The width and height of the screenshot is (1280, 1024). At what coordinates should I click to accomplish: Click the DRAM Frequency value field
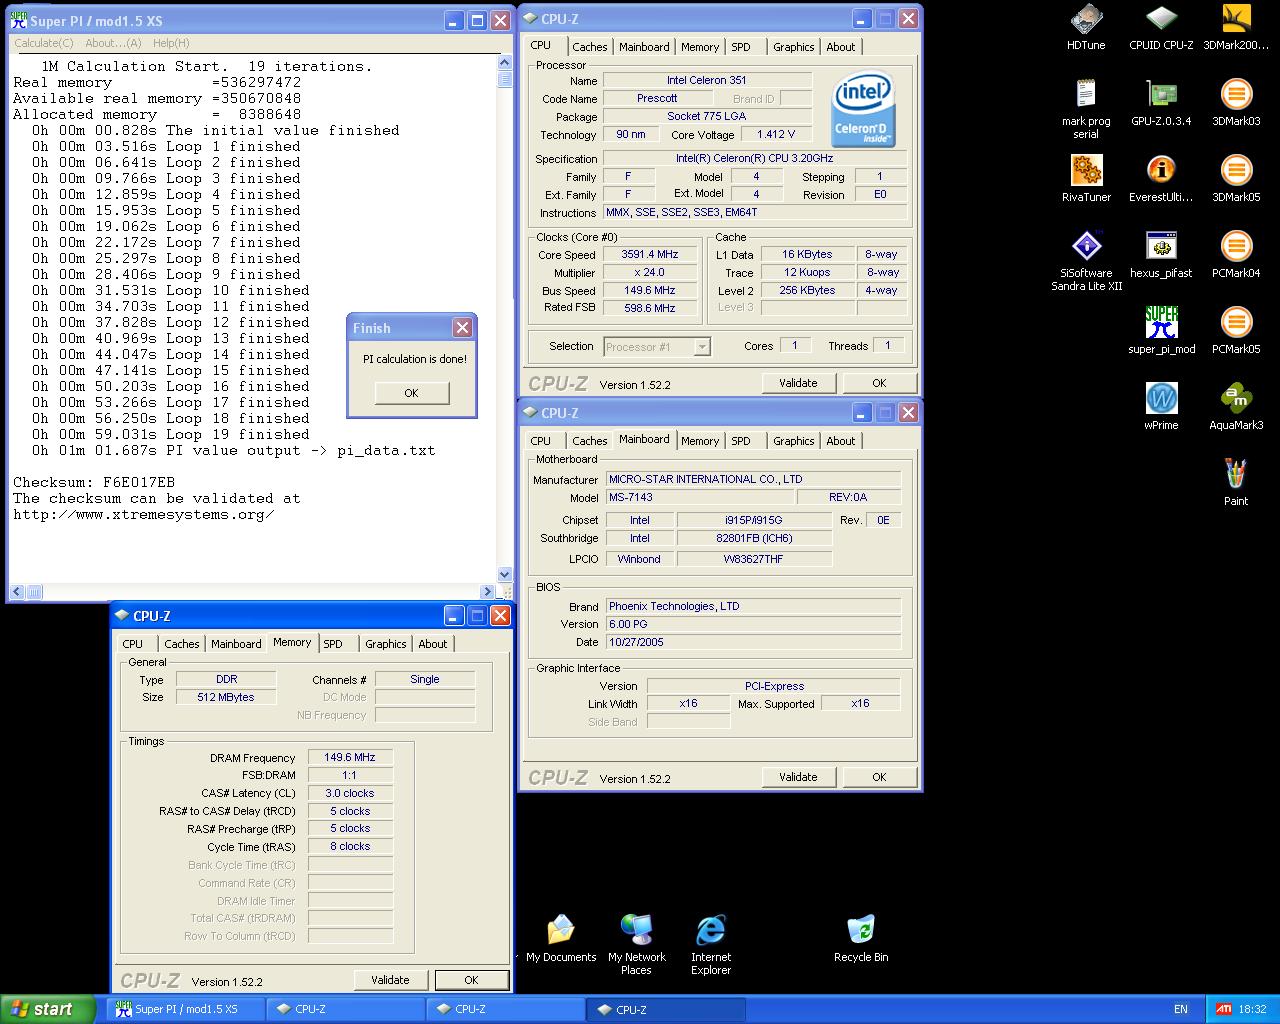pos(350,758)
